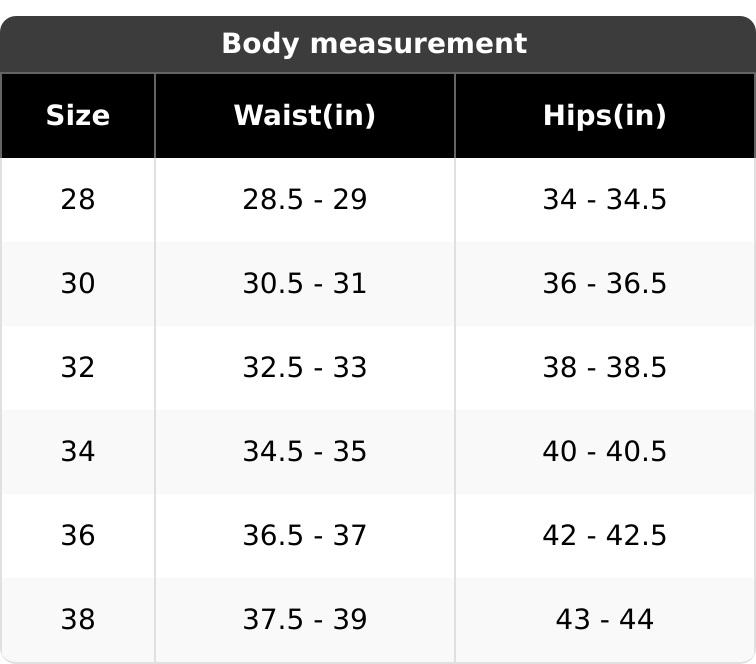
Task: Click hips value 36 - 36.5
Action: [604, 284]
